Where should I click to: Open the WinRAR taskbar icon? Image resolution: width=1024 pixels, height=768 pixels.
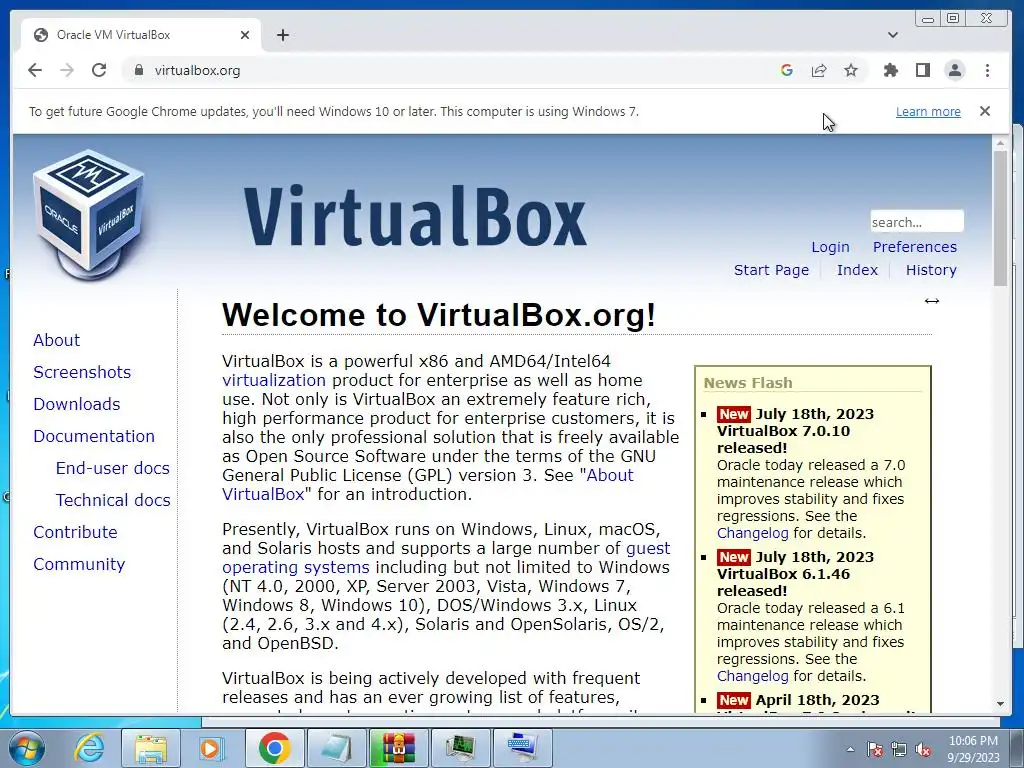(x=398, y=748)
